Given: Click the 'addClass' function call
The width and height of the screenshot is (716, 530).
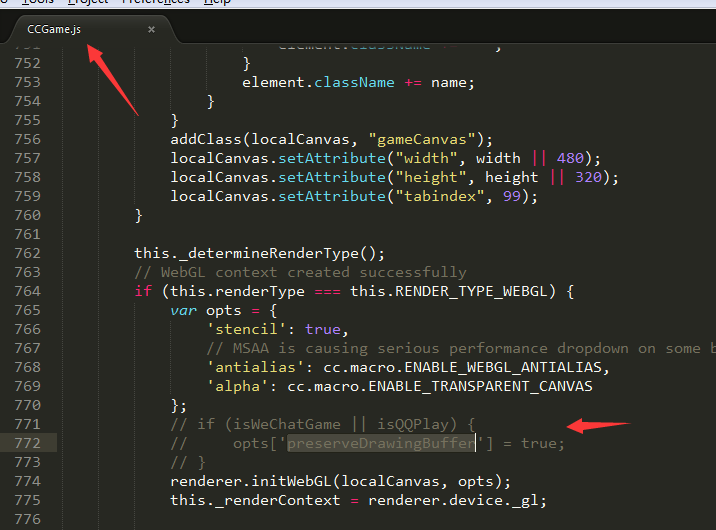Looking at the screenshot, I should point(206,139).
